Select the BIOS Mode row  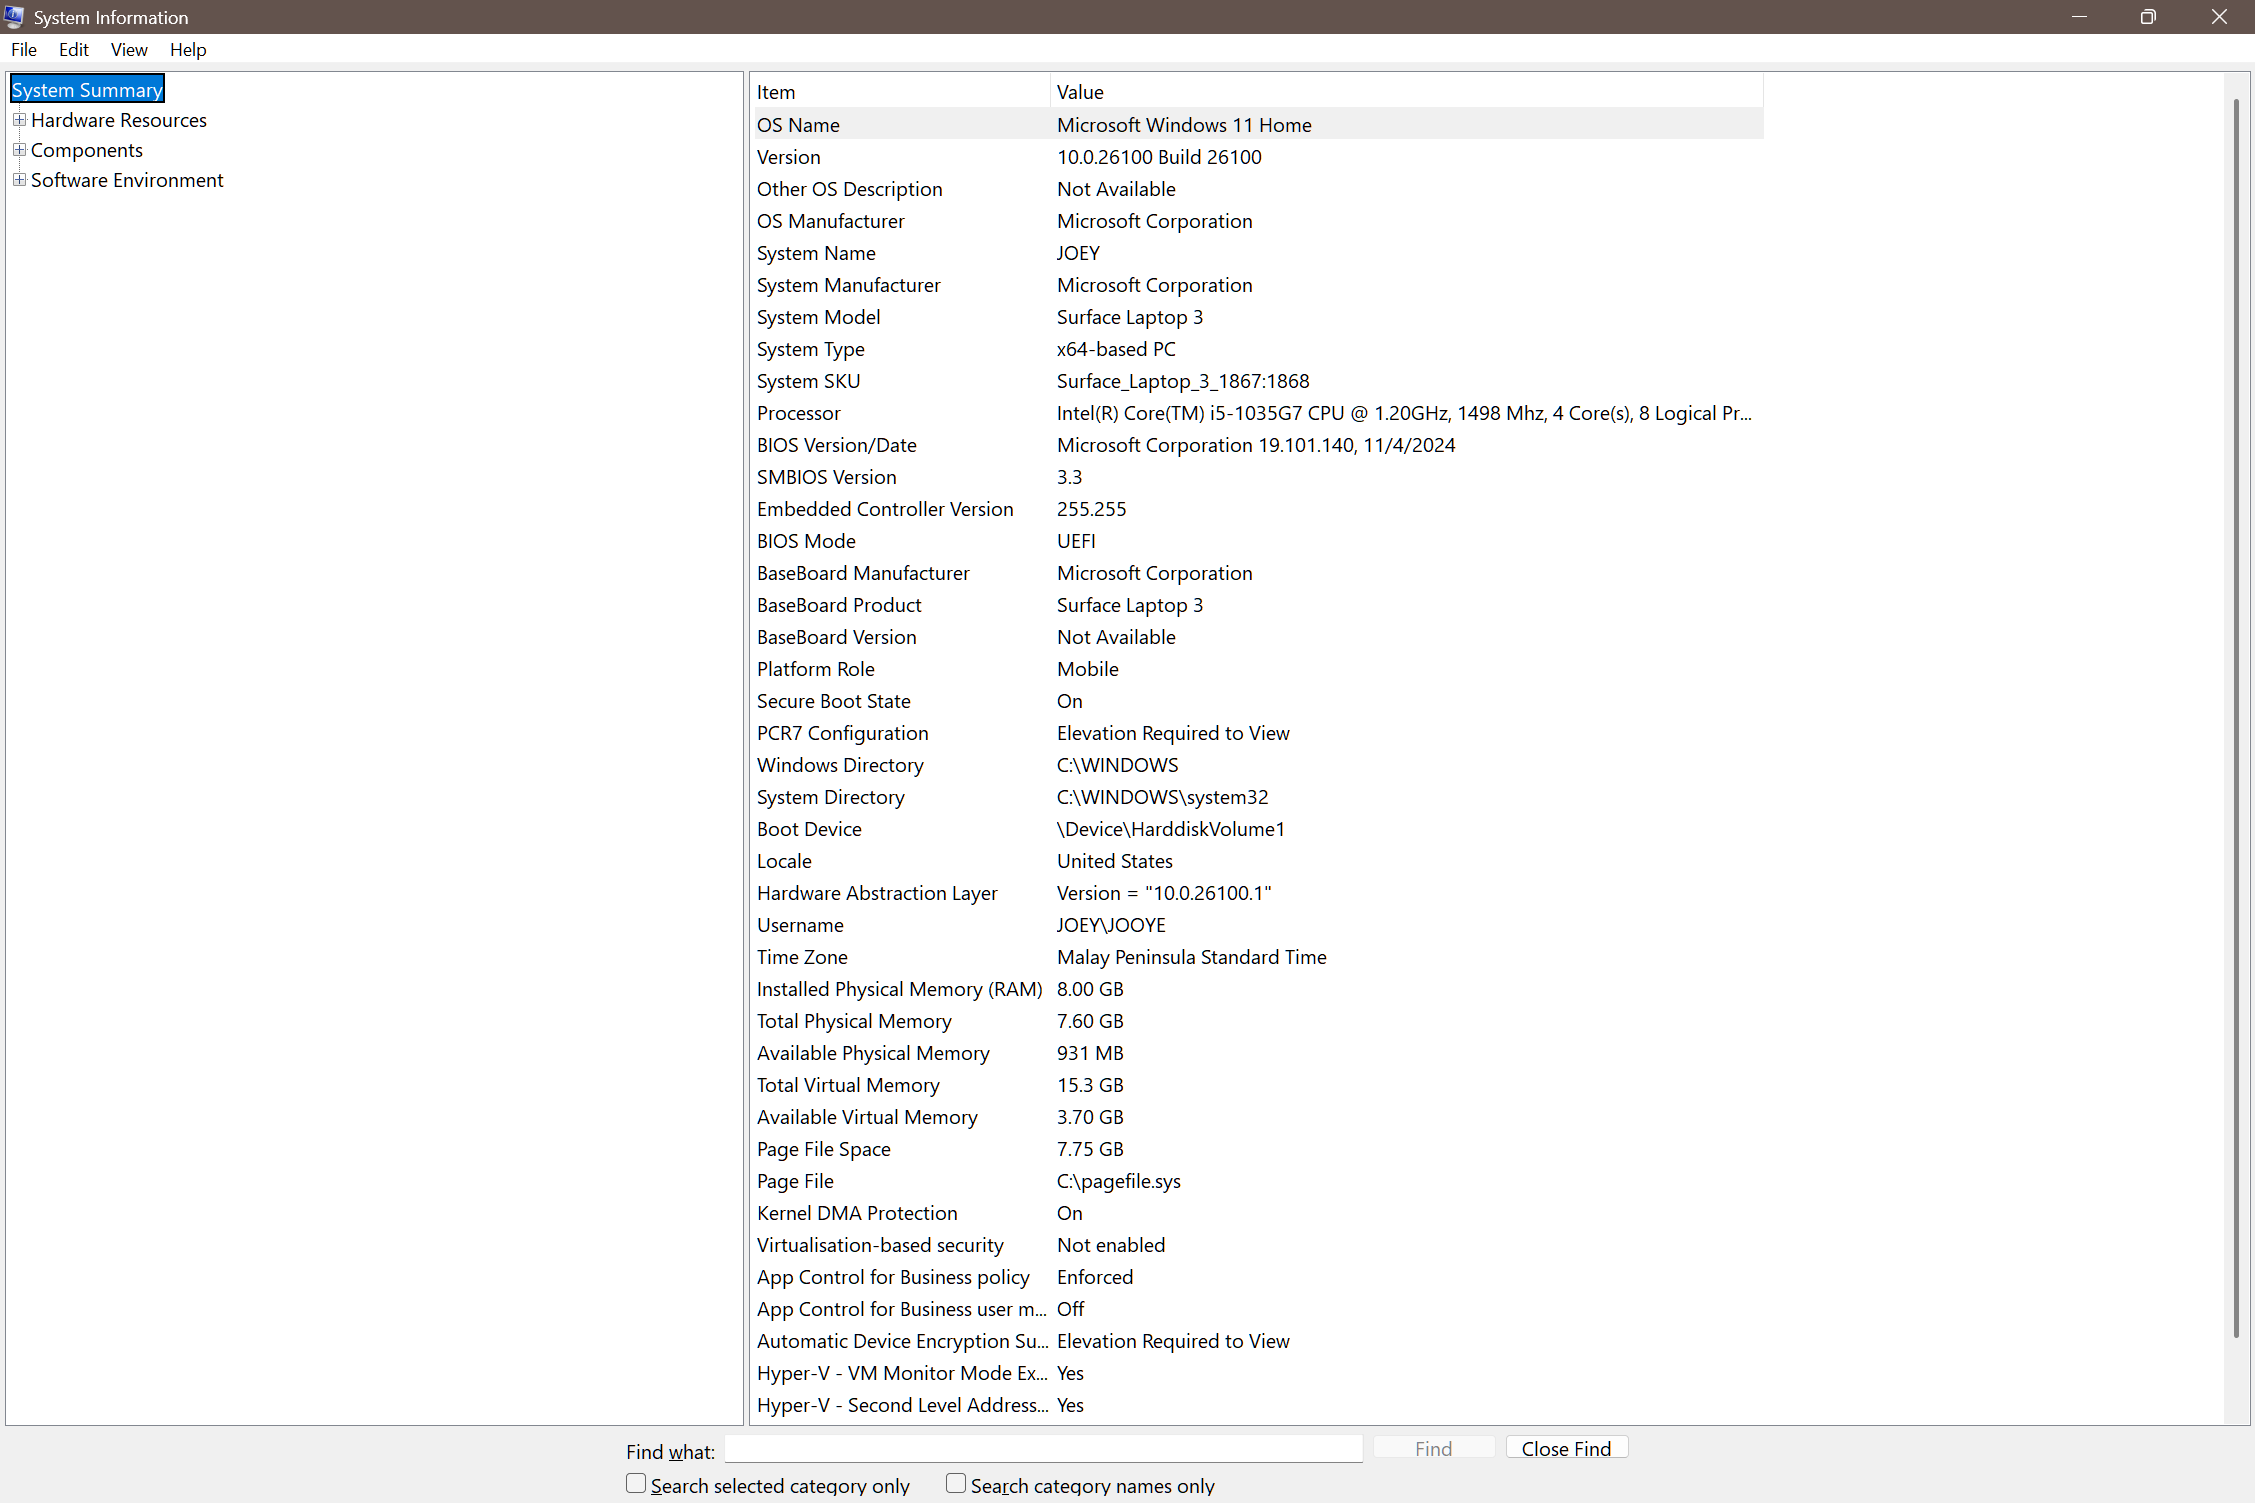[x=1257, y=541]
